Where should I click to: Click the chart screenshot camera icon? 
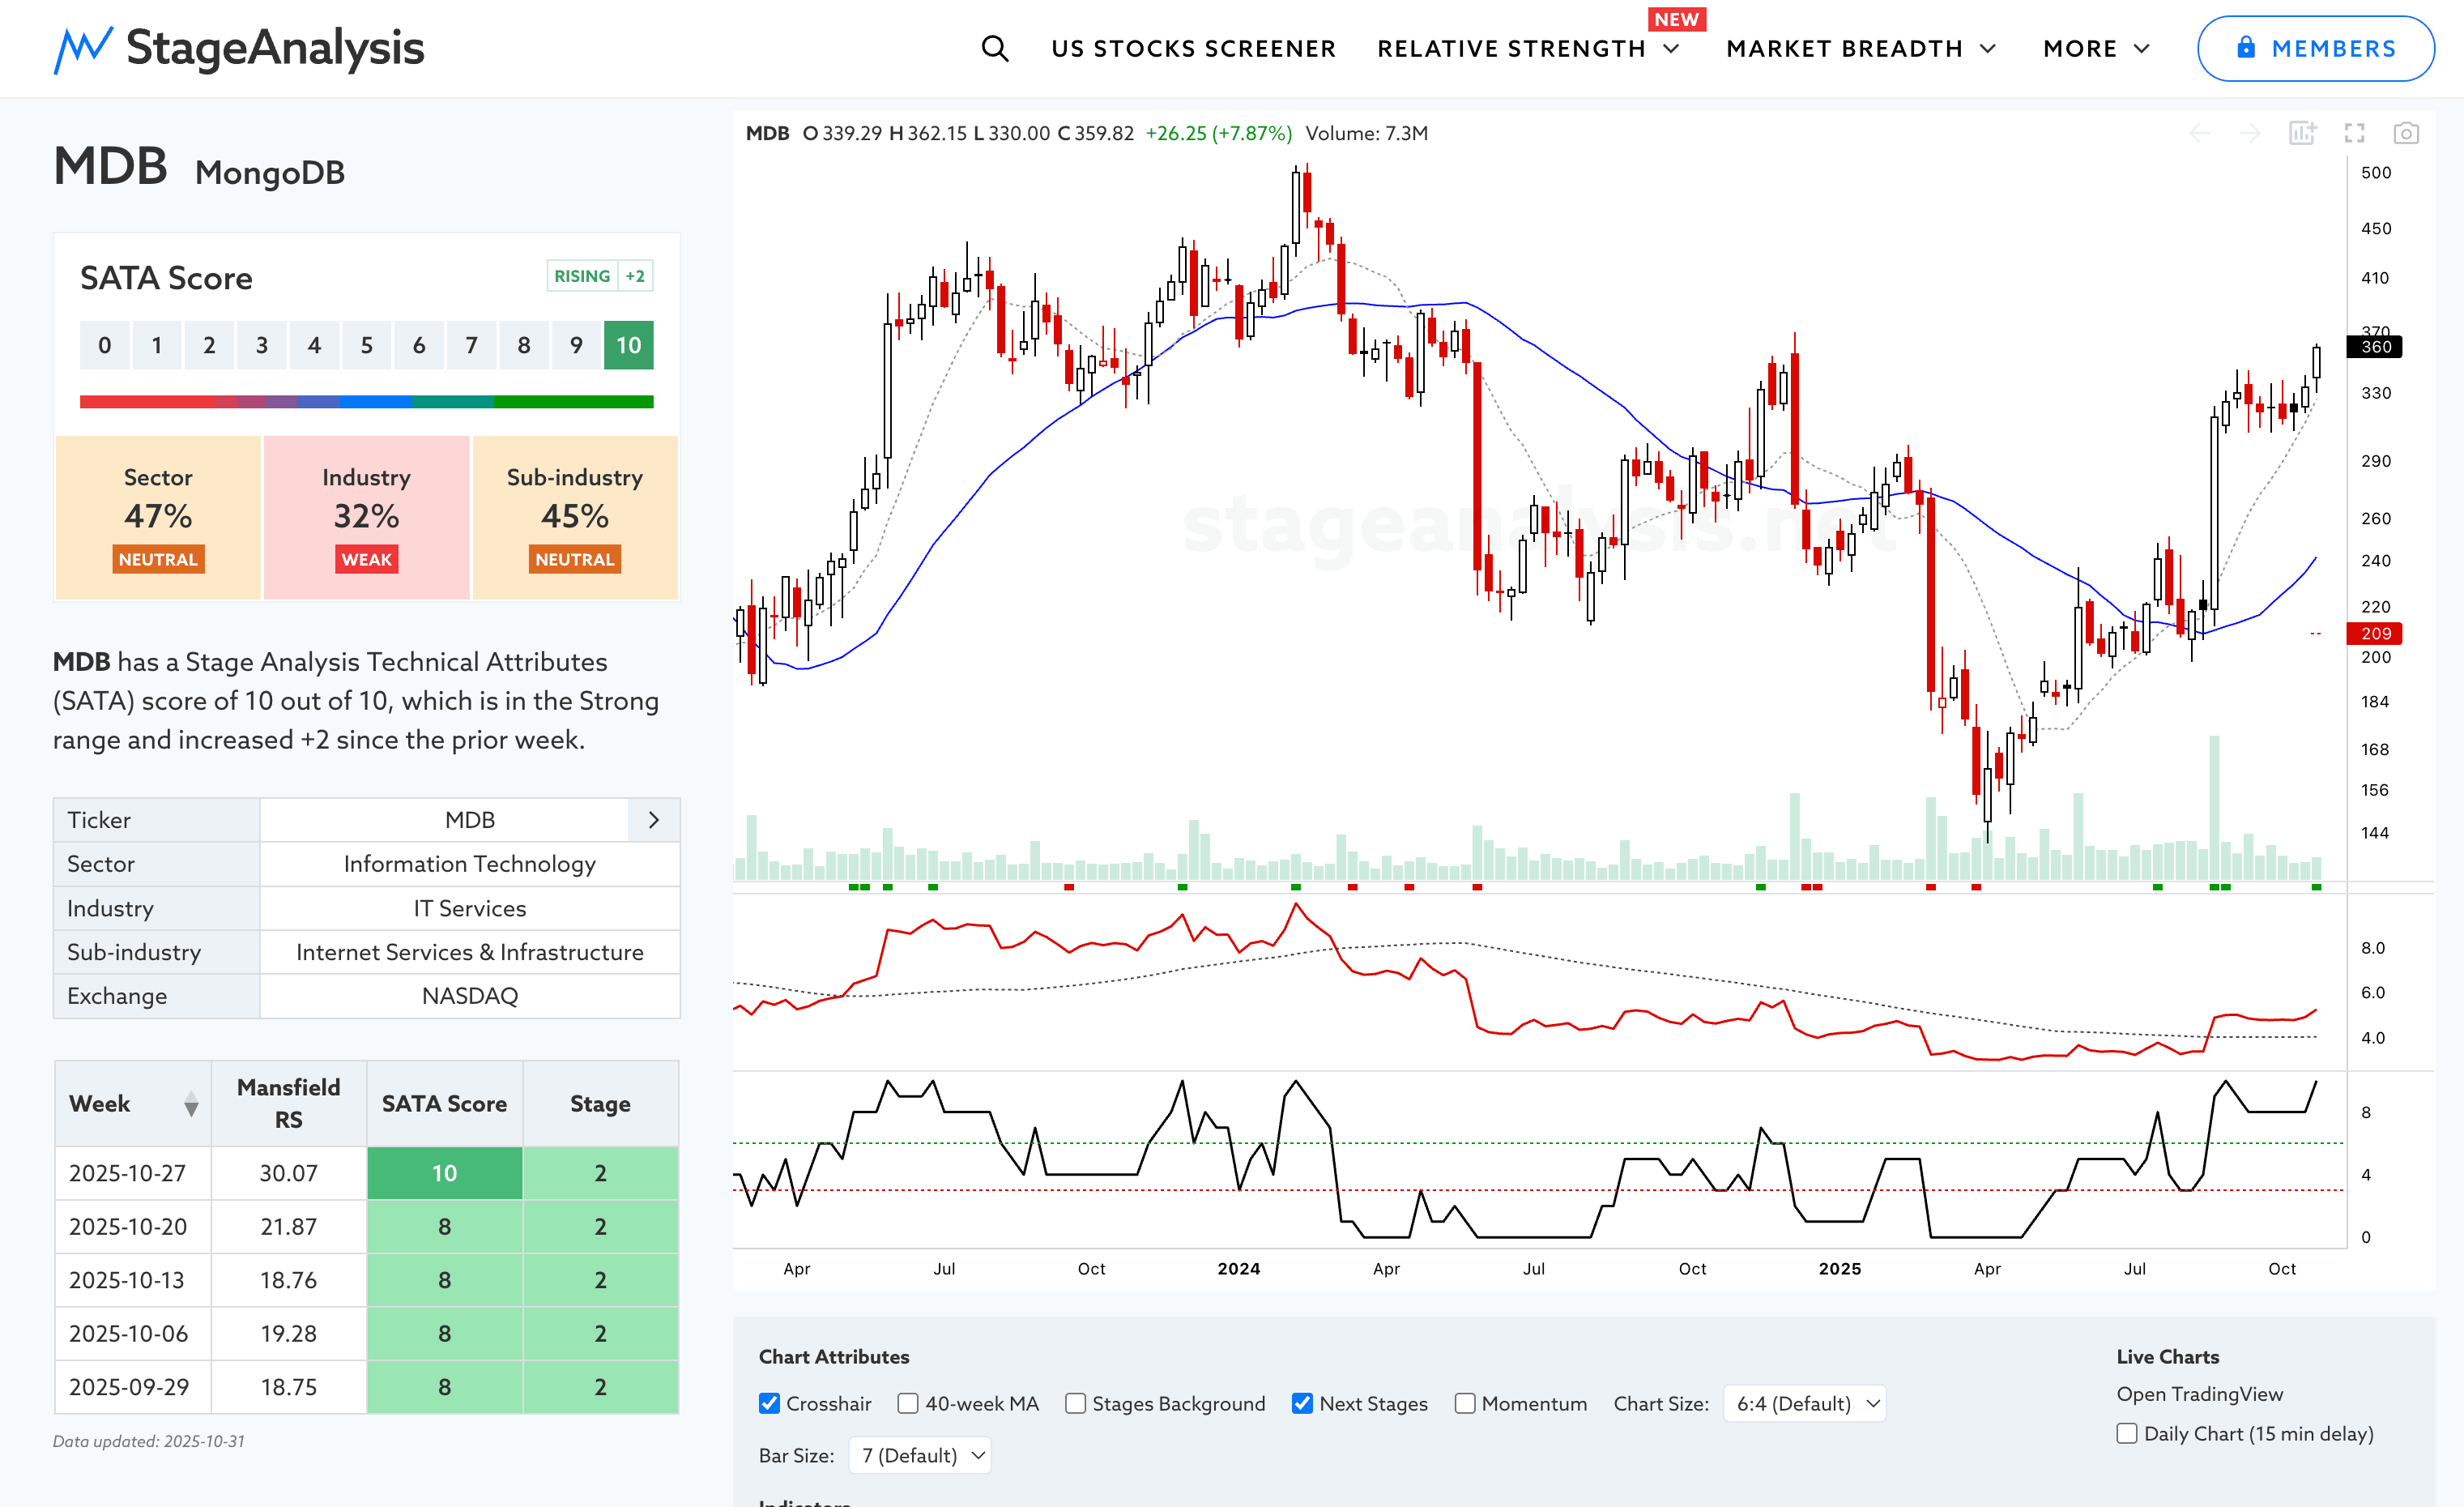[x=2405, y=133]
